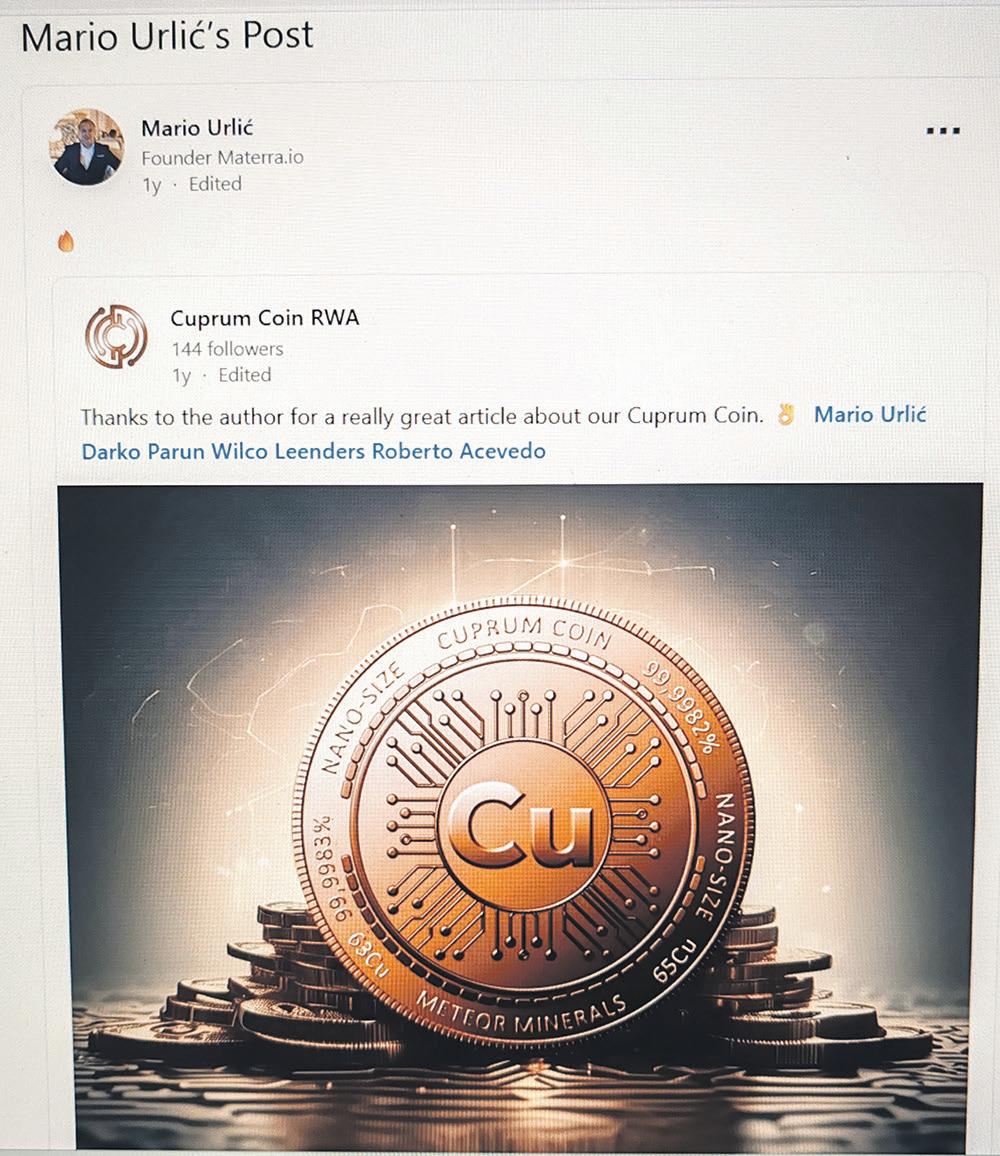The height and width of the screenshot is (1156, 1000).
Task: Select the Roberto Acevedo mention link
Action: [458, 450]
